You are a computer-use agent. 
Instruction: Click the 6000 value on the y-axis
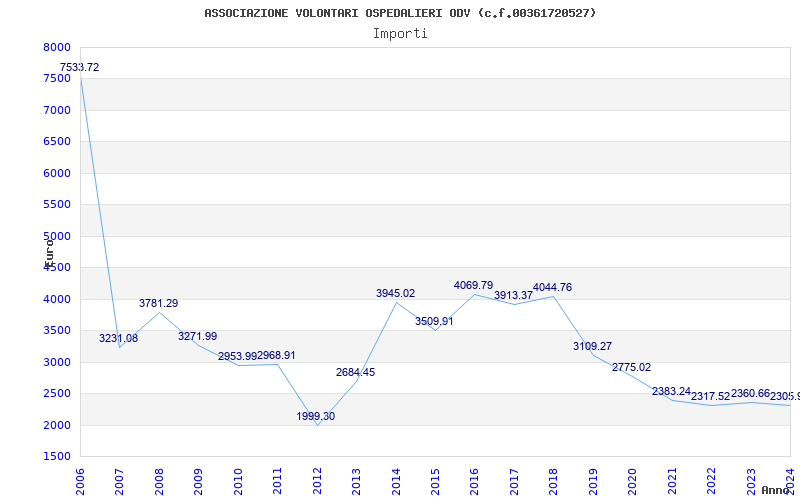[56, 173]
